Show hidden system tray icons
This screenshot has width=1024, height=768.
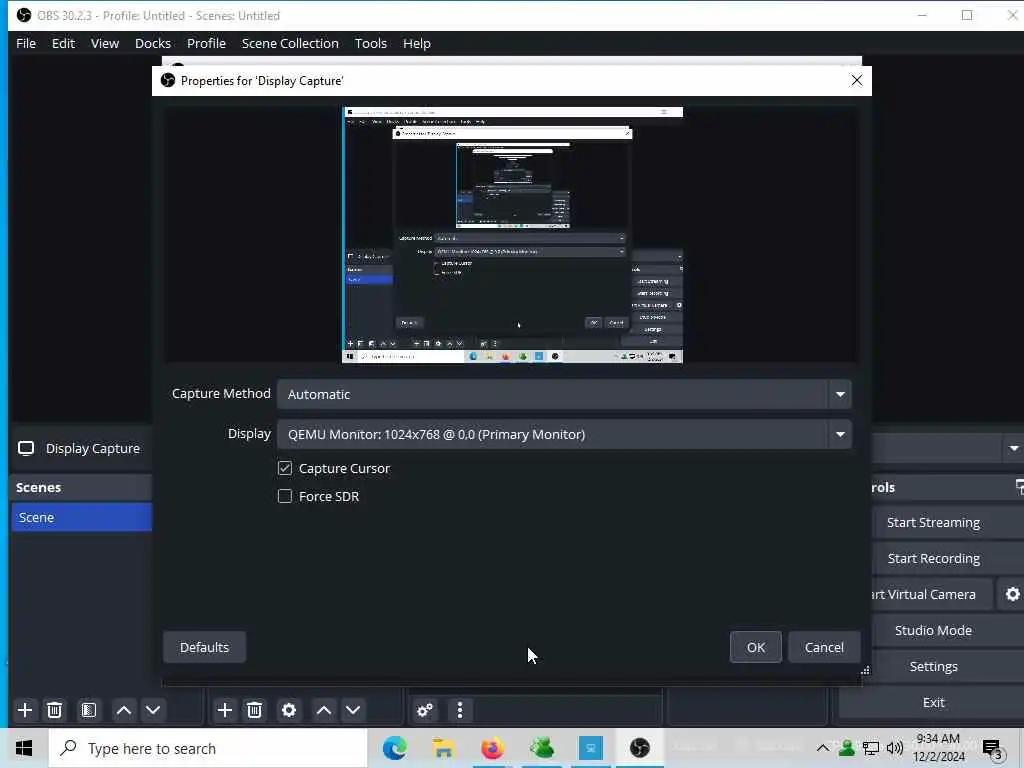click(822, 748)
